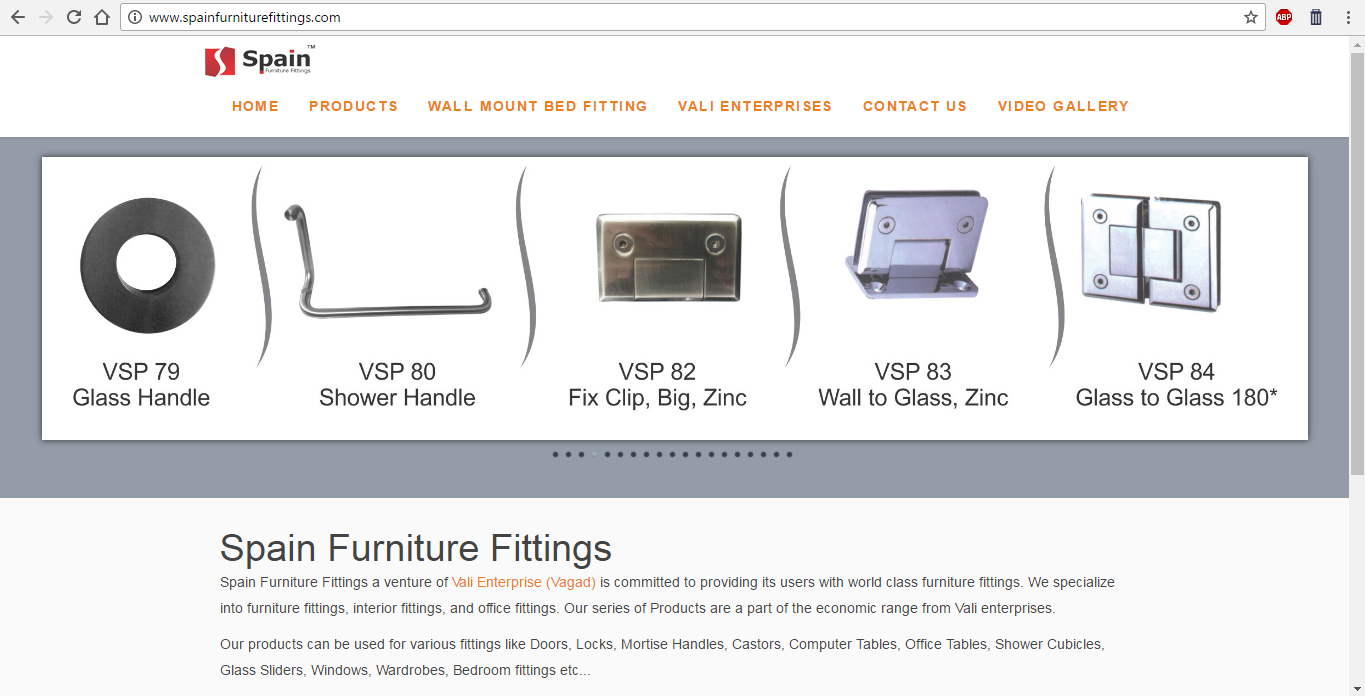Image resolution: width=1365 pixels, height=696 pixels.
Task: Open Chrome three-dot menu
Action: (1347, 17)
